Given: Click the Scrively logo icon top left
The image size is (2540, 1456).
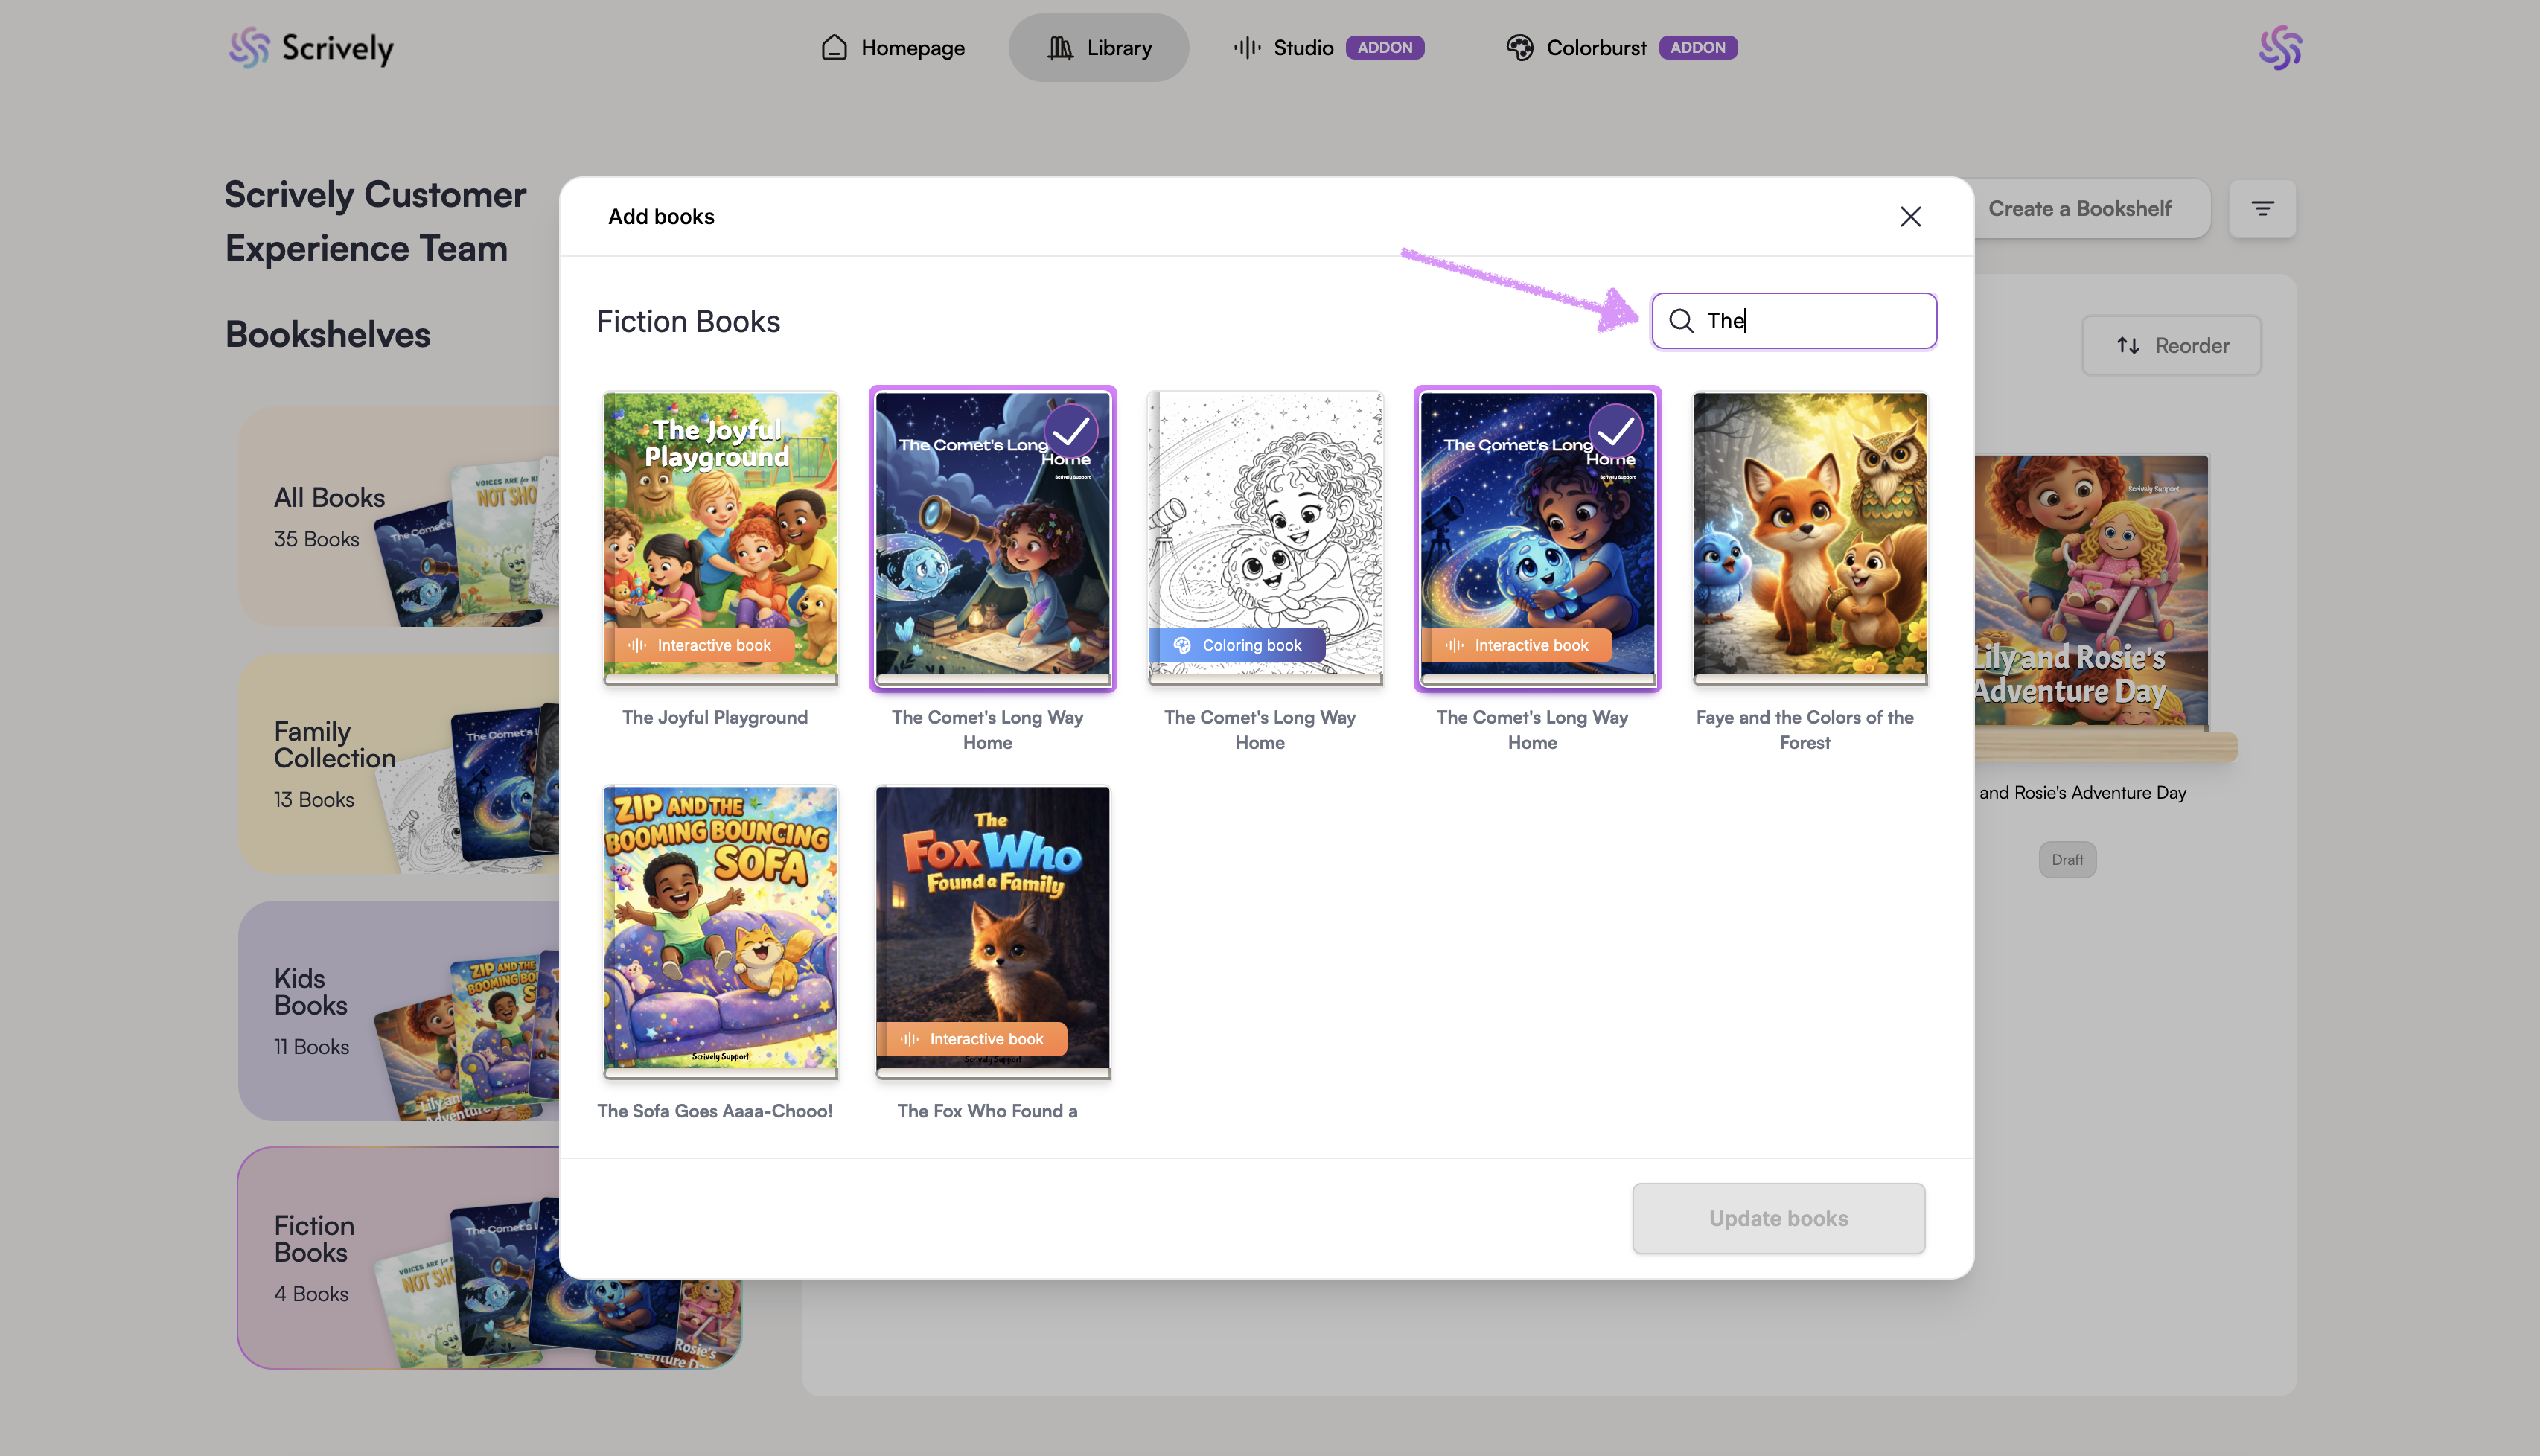Looking at the screenshot, I should pos(249,47).
